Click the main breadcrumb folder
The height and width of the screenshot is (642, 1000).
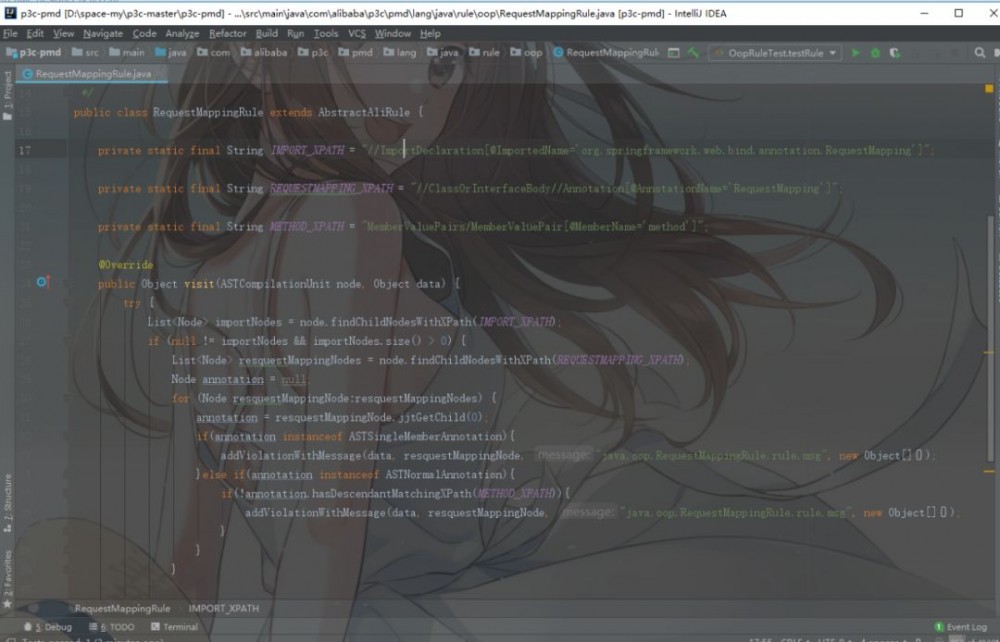tap(127, 52)
